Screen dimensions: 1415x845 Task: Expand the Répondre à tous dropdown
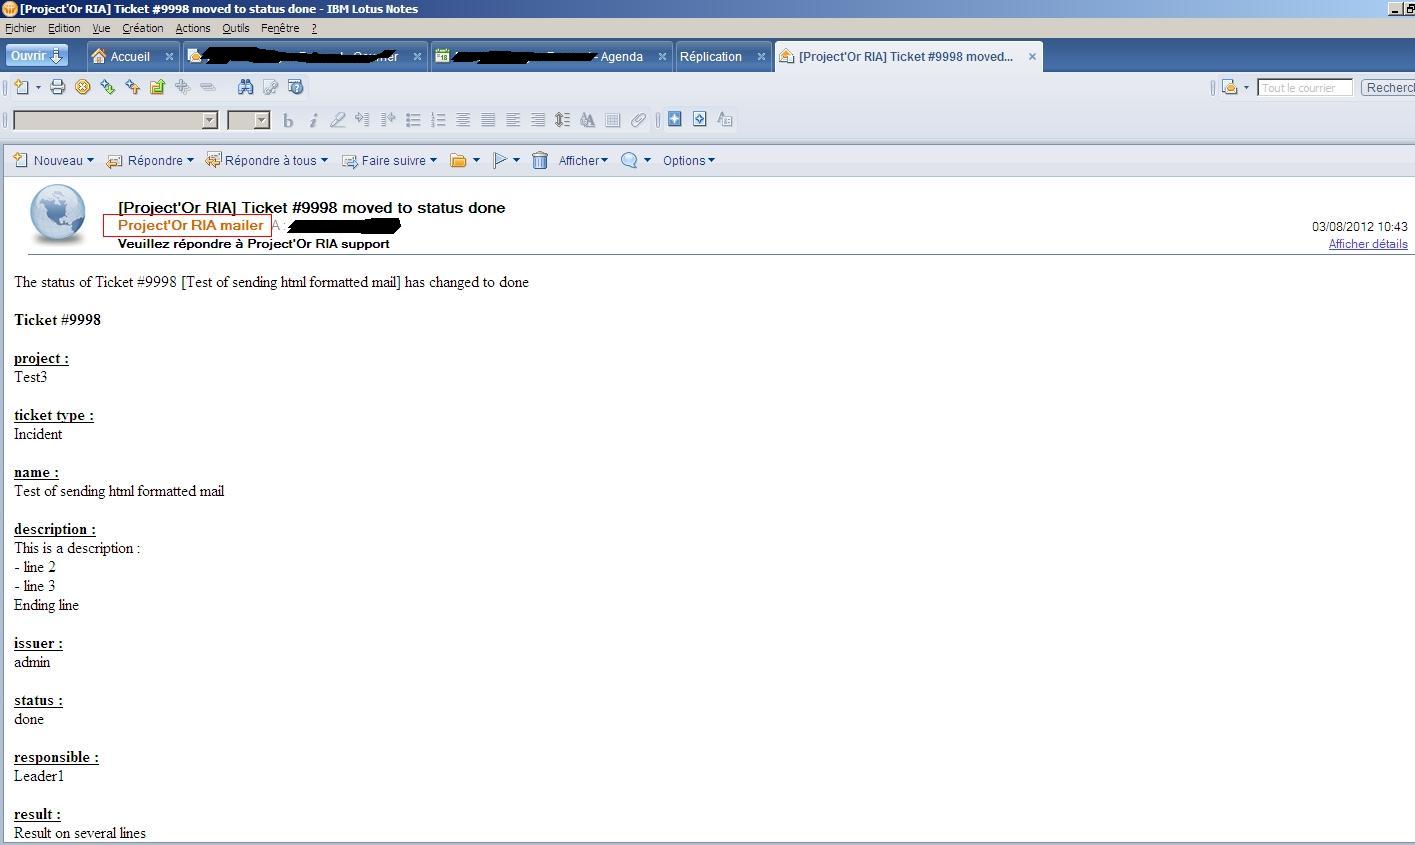(324, 160)
